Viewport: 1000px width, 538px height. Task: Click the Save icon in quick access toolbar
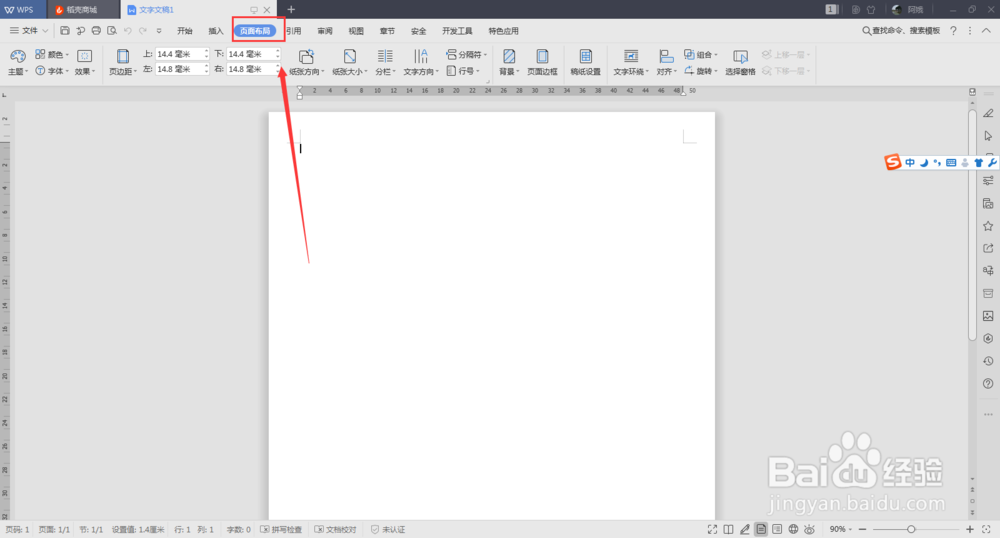pos(64,31)
